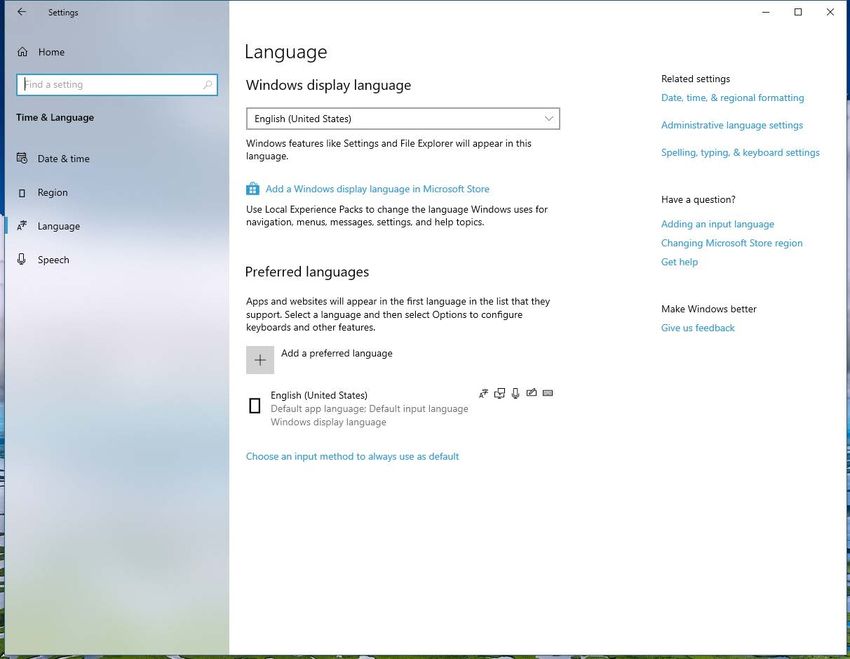Click the magnifier icon in search box
The height and width of the screenshot is (659, 850).
[x=207, y=85]
